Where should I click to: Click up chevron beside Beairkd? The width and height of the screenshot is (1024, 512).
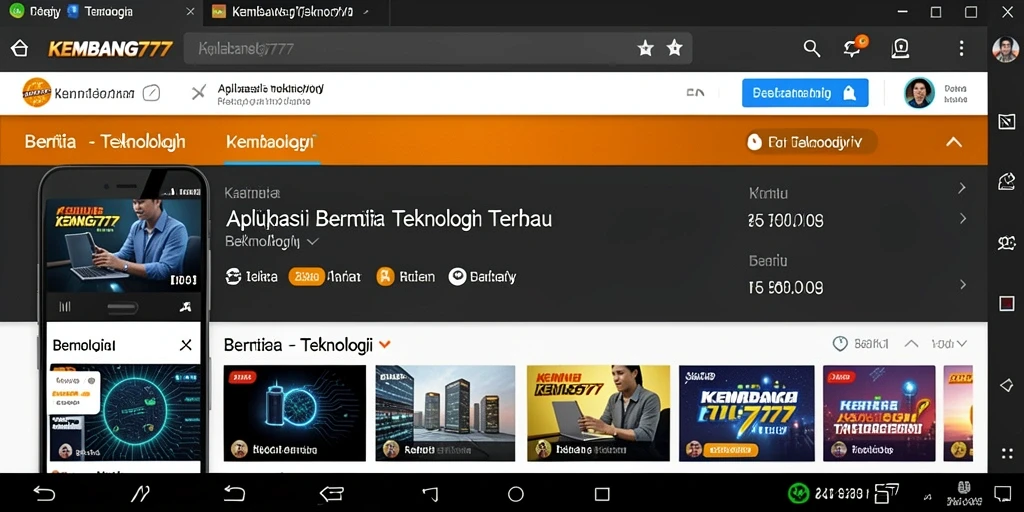pyautogui.click(x=911, y=344)
